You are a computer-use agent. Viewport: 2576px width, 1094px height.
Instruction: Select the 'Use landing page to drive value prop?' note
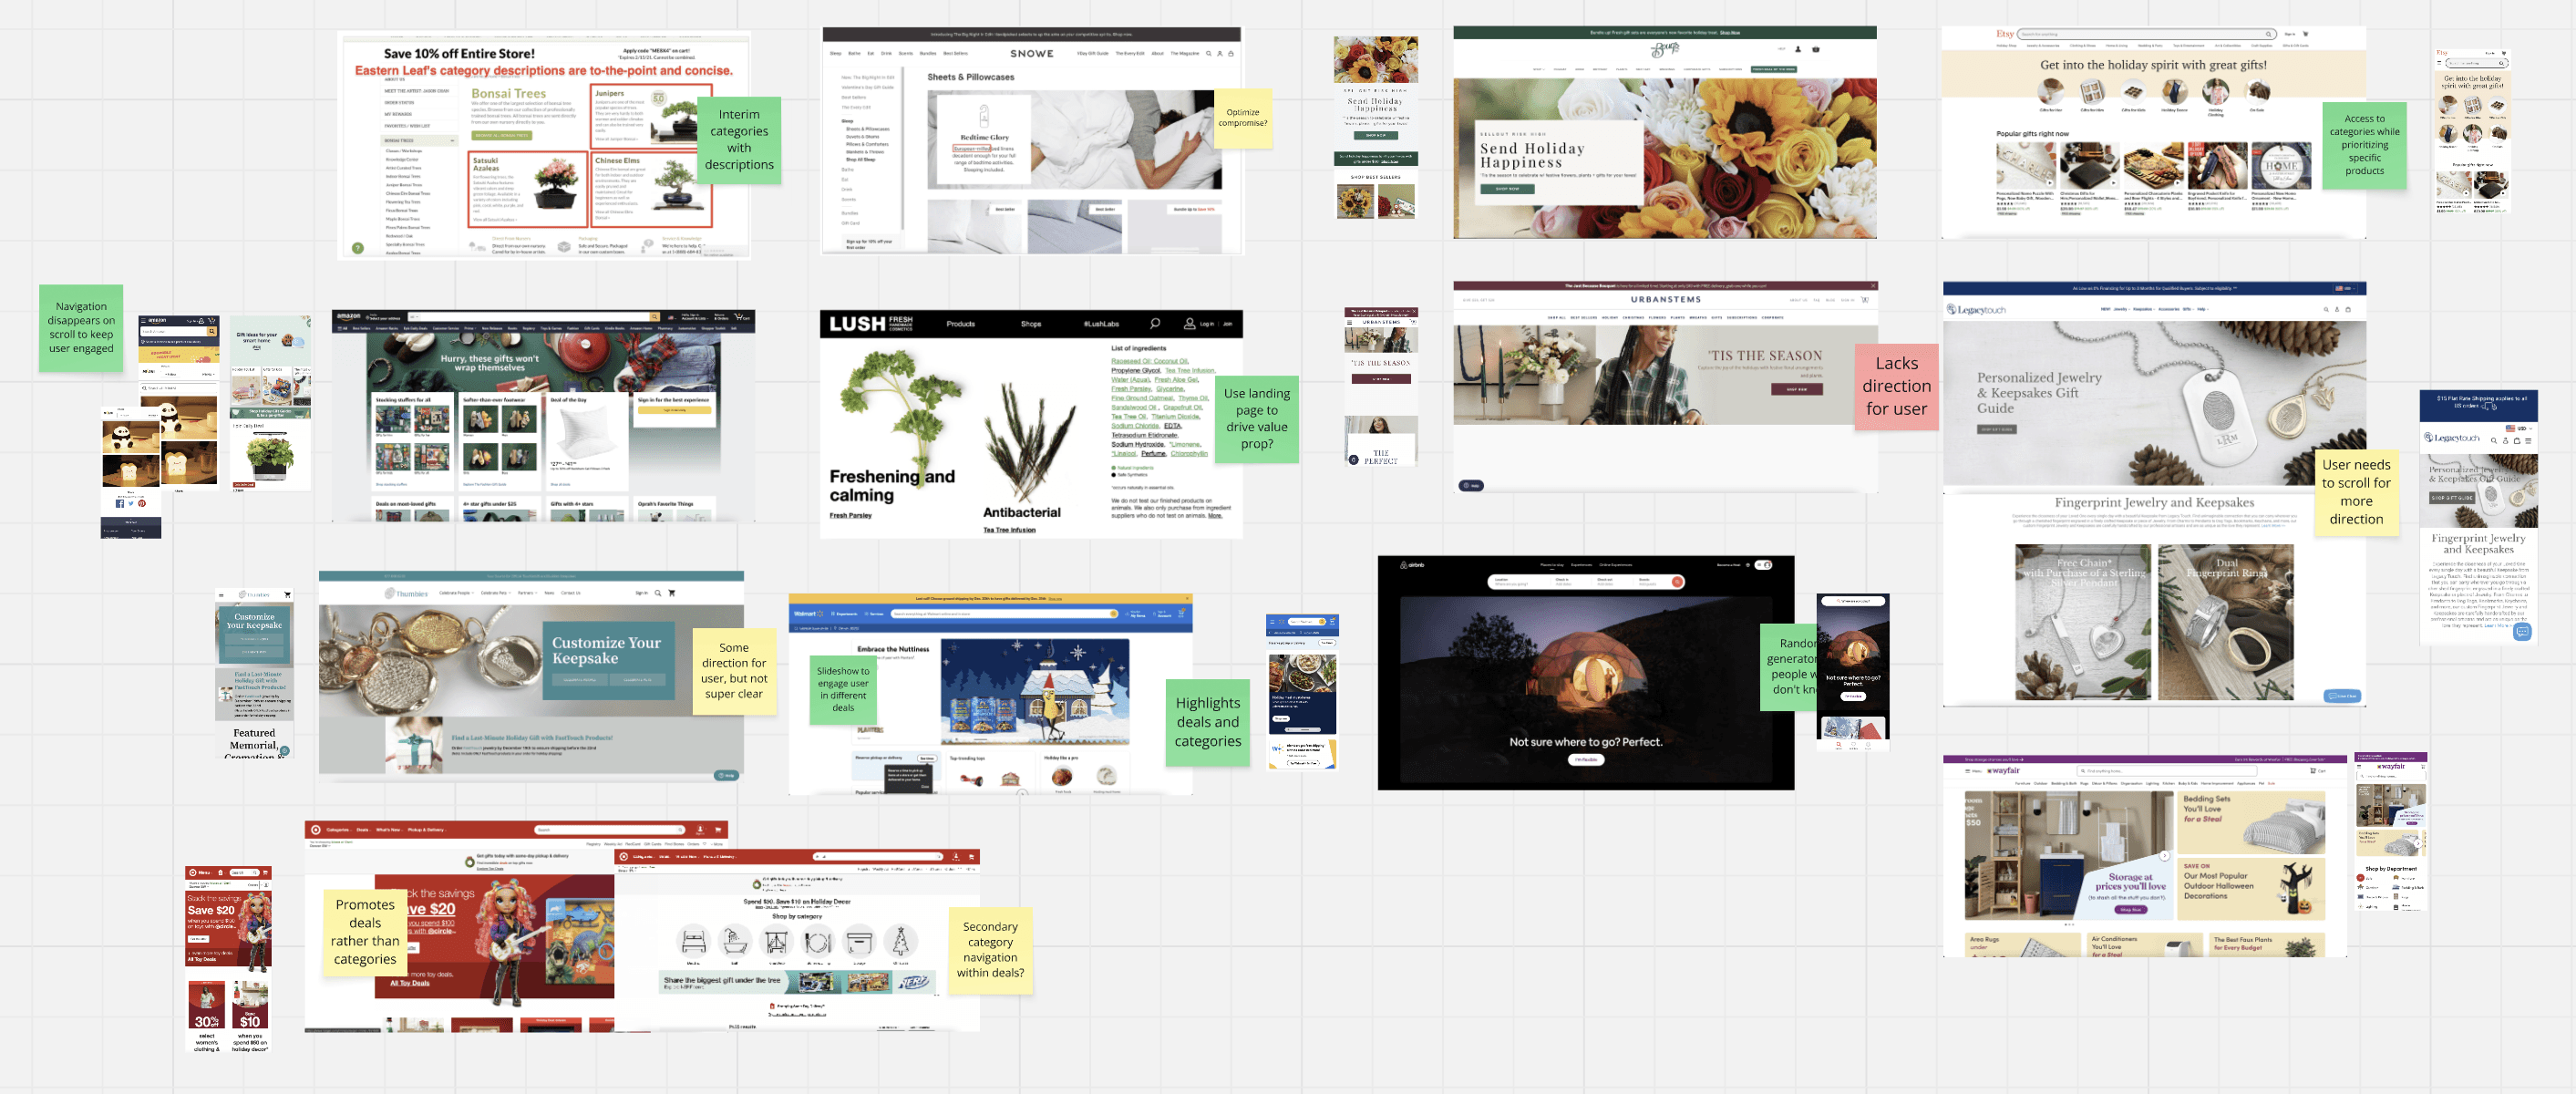1256,419
